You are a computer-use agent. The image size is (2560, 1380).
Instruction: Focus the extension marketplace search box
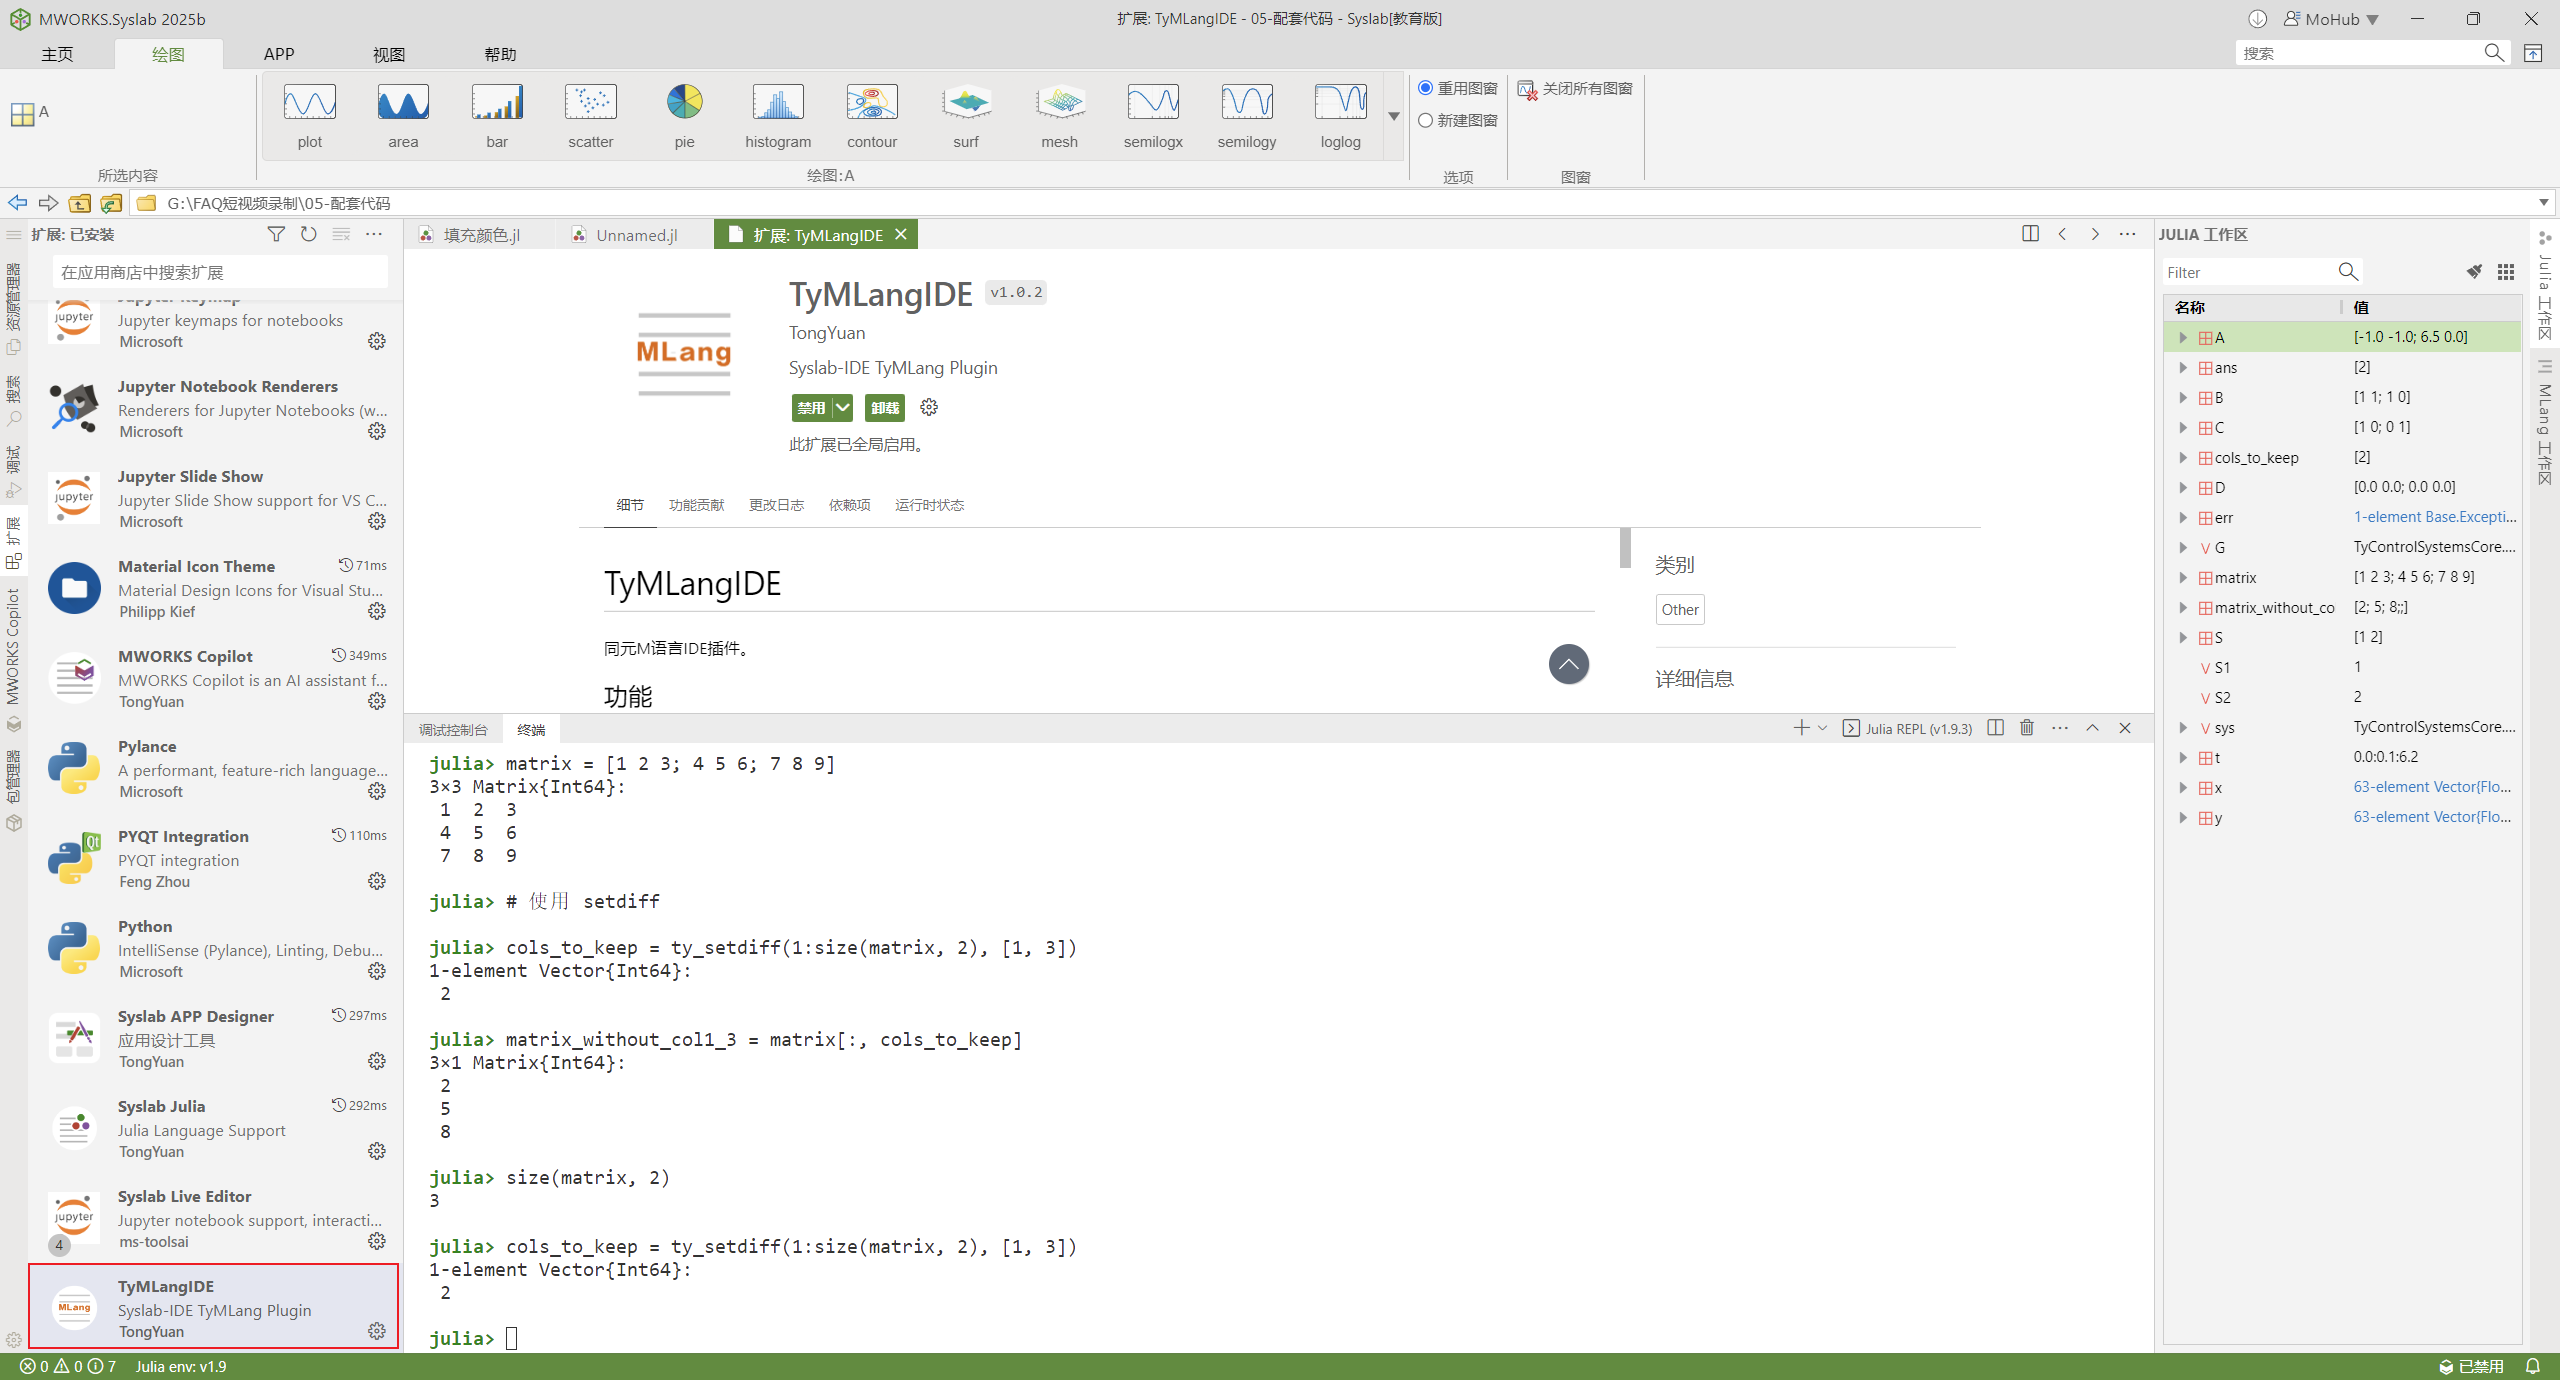click(220, 272)
